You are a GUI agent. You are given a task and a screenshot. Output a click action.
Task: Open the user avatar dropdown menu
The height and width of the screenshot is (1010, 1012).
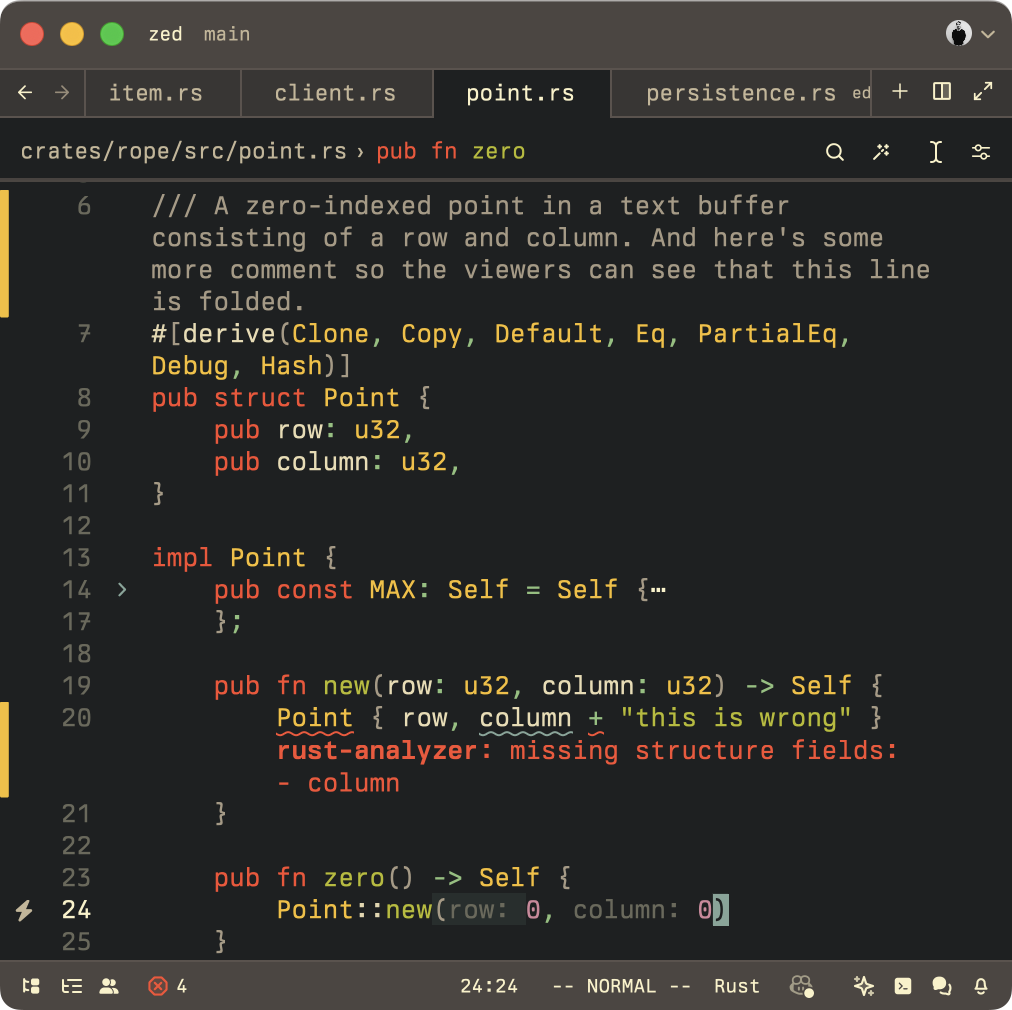(970, 34)
